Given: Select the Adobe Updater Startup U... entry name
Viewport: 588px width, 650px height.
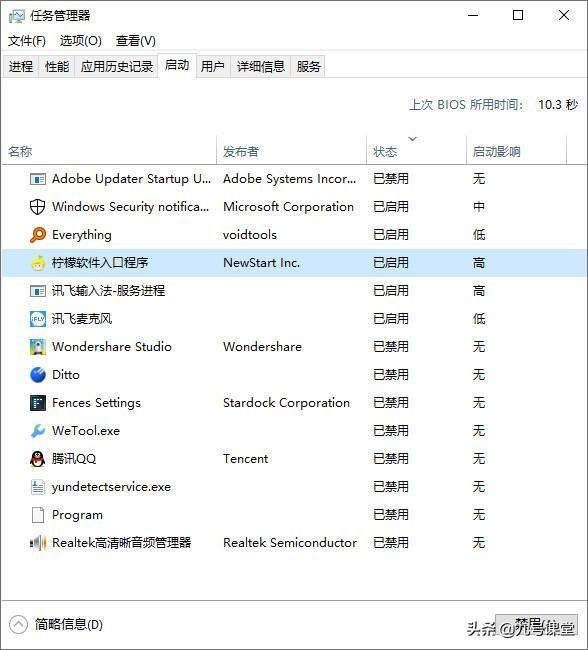Looking at the screenshot, I should pos(131,179).
